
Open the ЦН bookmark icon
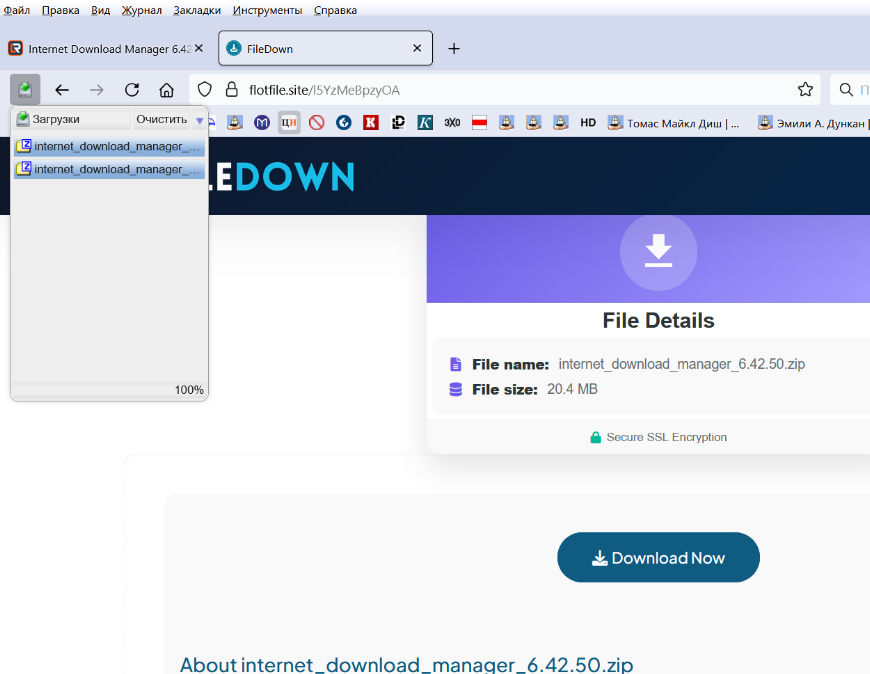coord(289,123)
